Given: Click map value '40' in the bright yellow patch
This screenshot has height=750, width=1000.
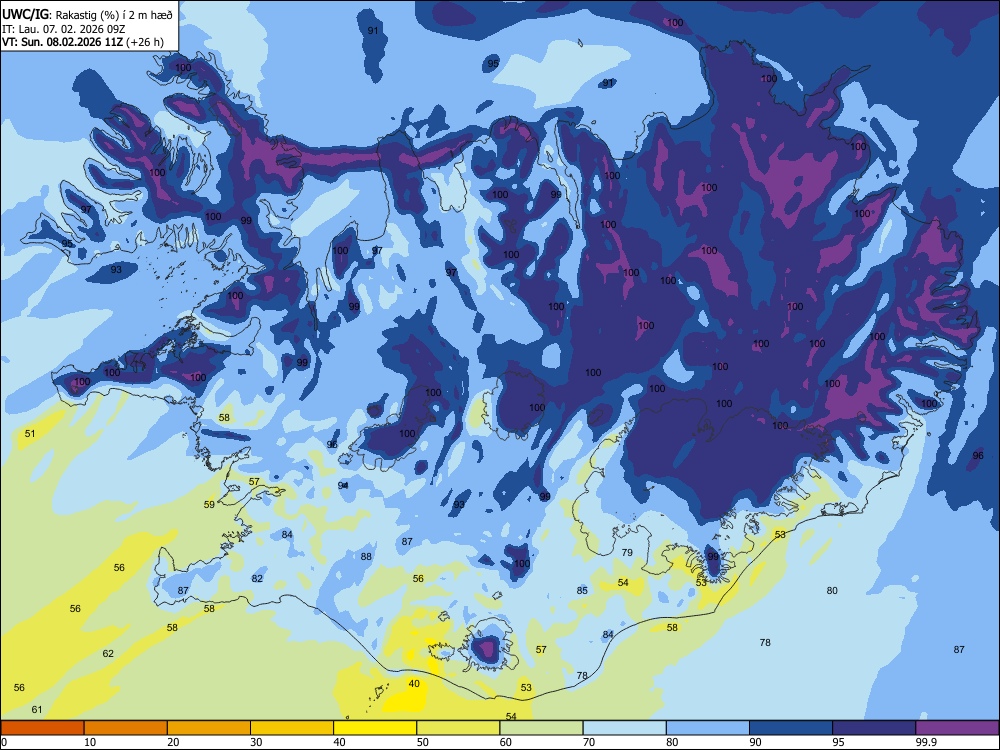Looking at the screenshot, I should click(x=414, y=684).
